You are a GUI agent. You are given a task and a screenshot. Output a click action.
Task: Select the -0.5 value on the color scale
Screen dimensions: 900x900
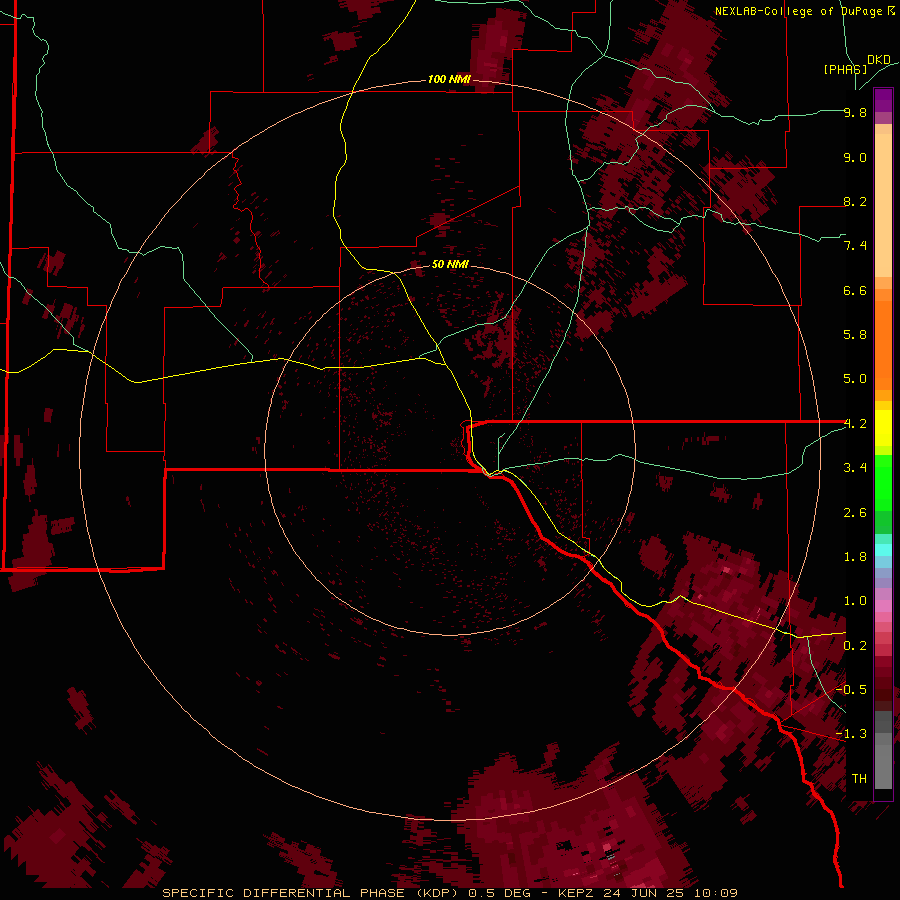tap(852, 689)
